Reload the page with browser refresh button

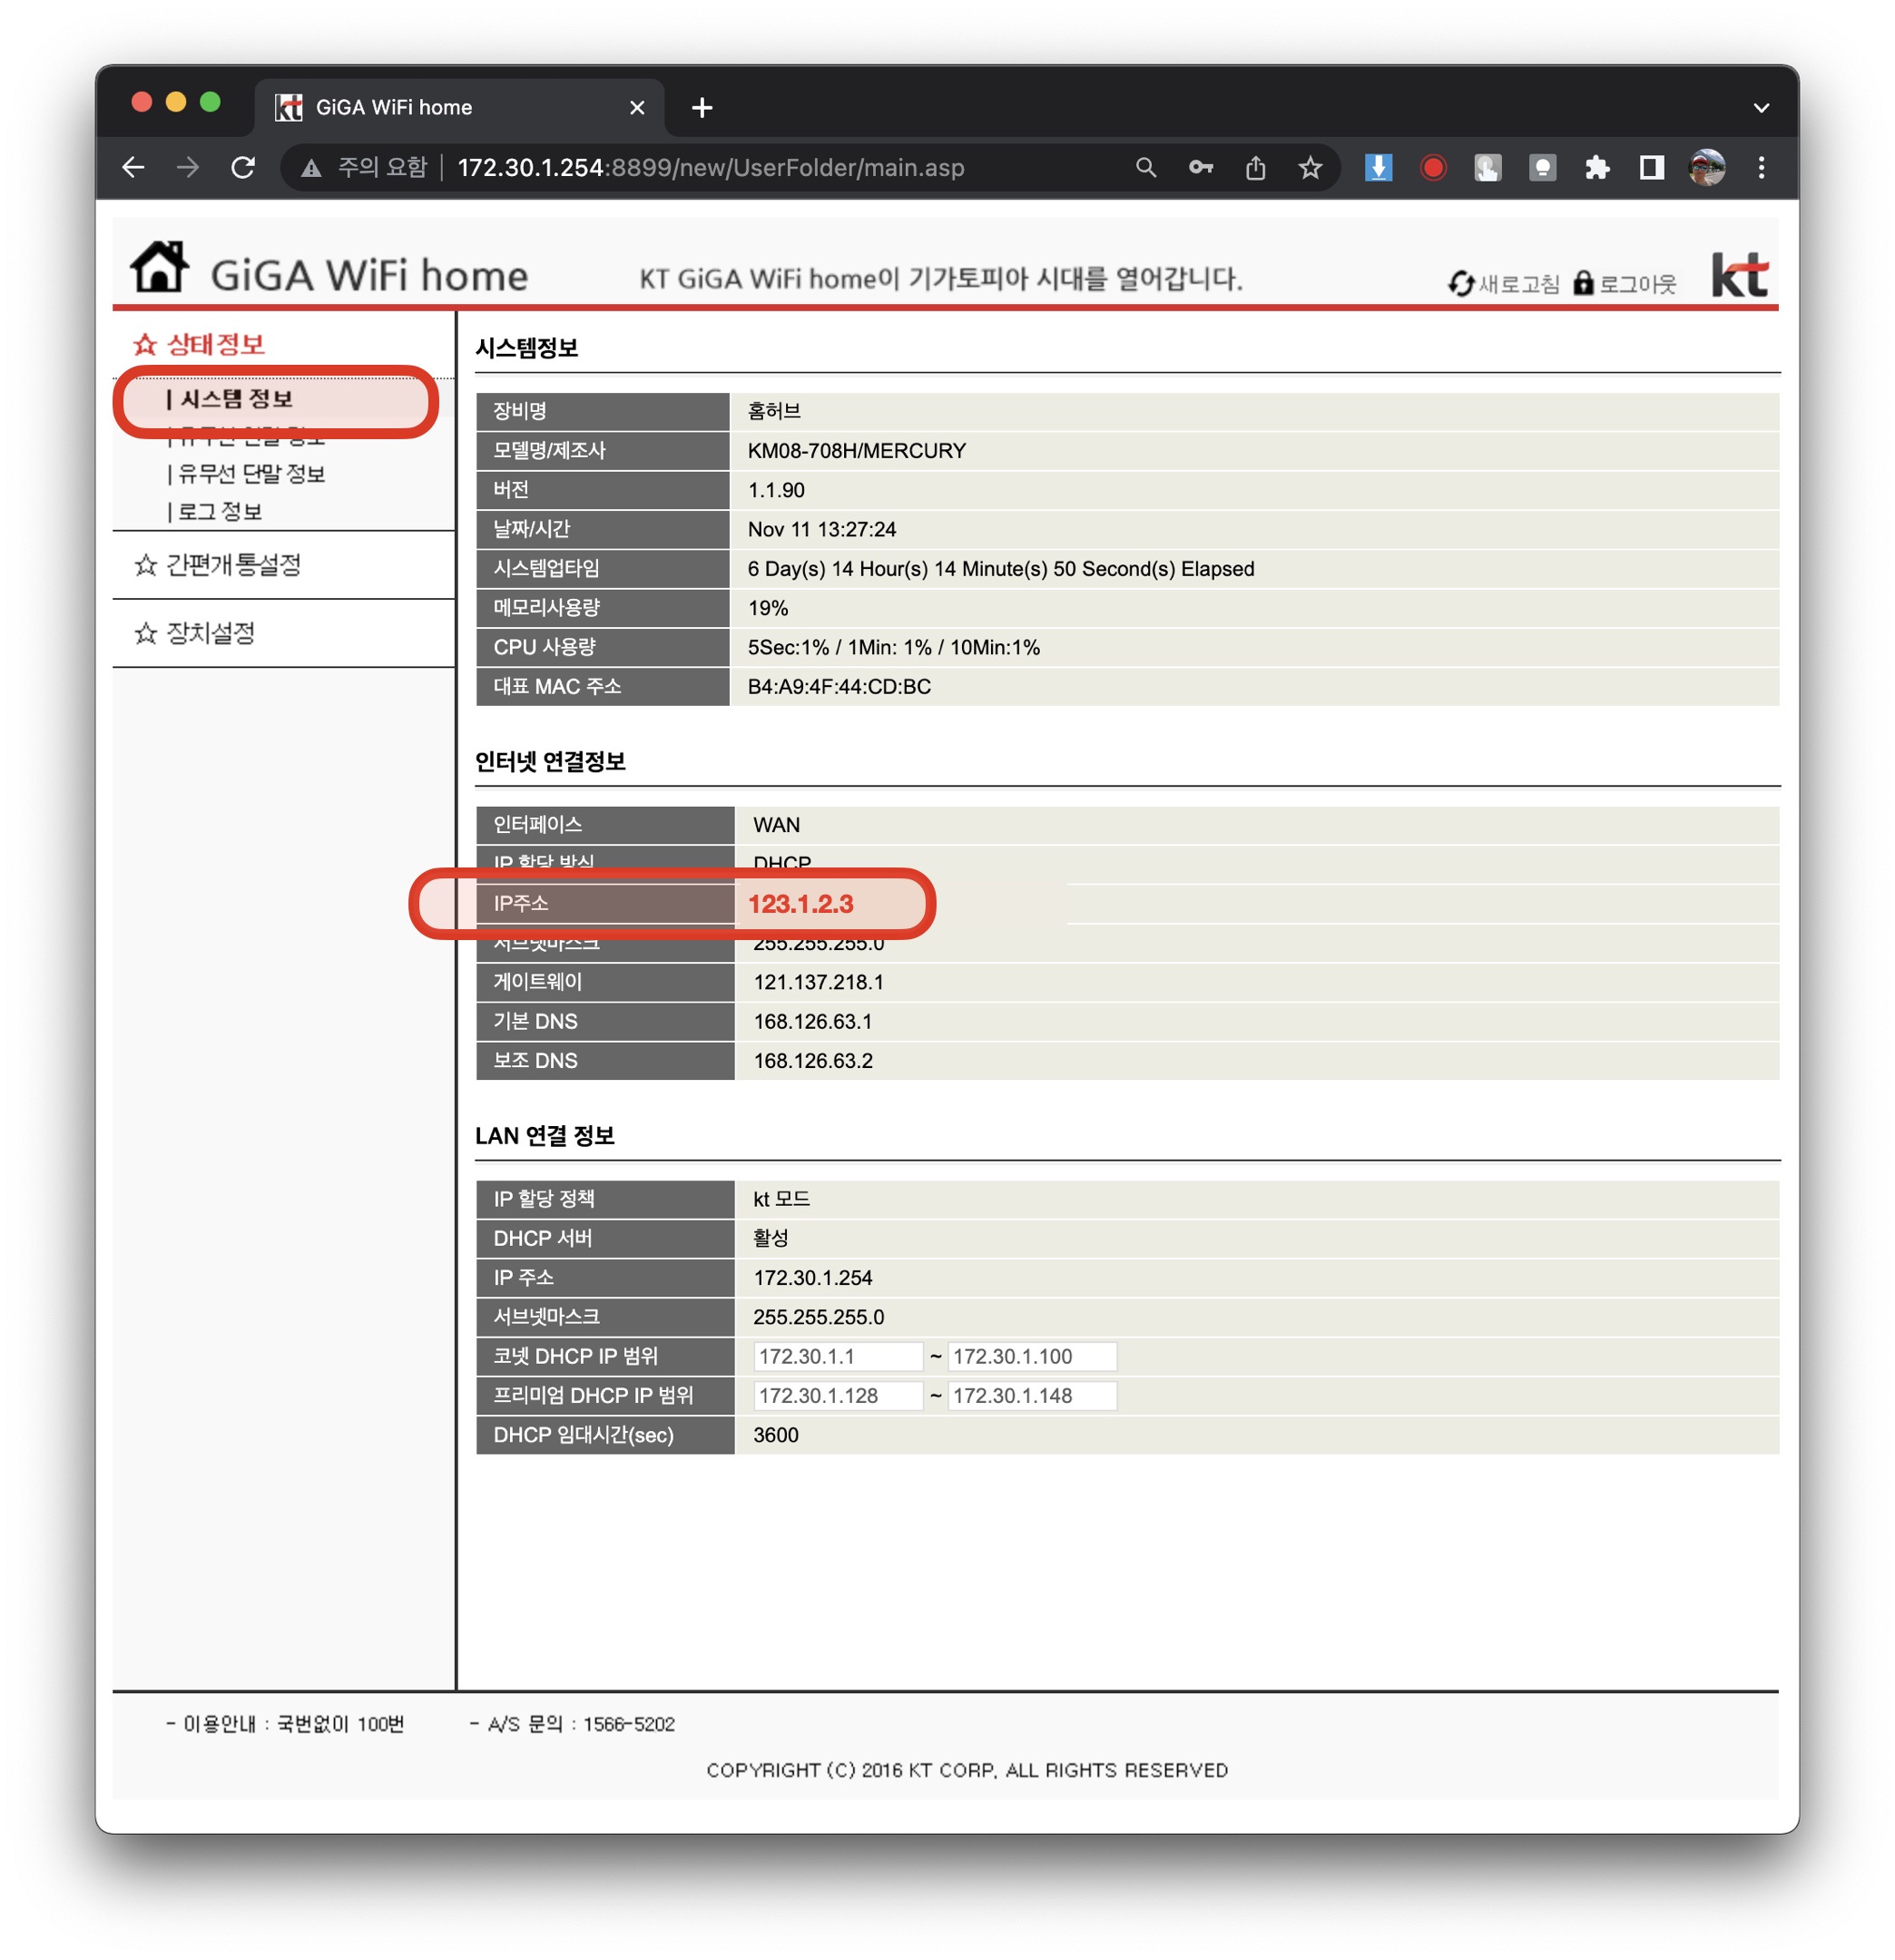(243, 168)
